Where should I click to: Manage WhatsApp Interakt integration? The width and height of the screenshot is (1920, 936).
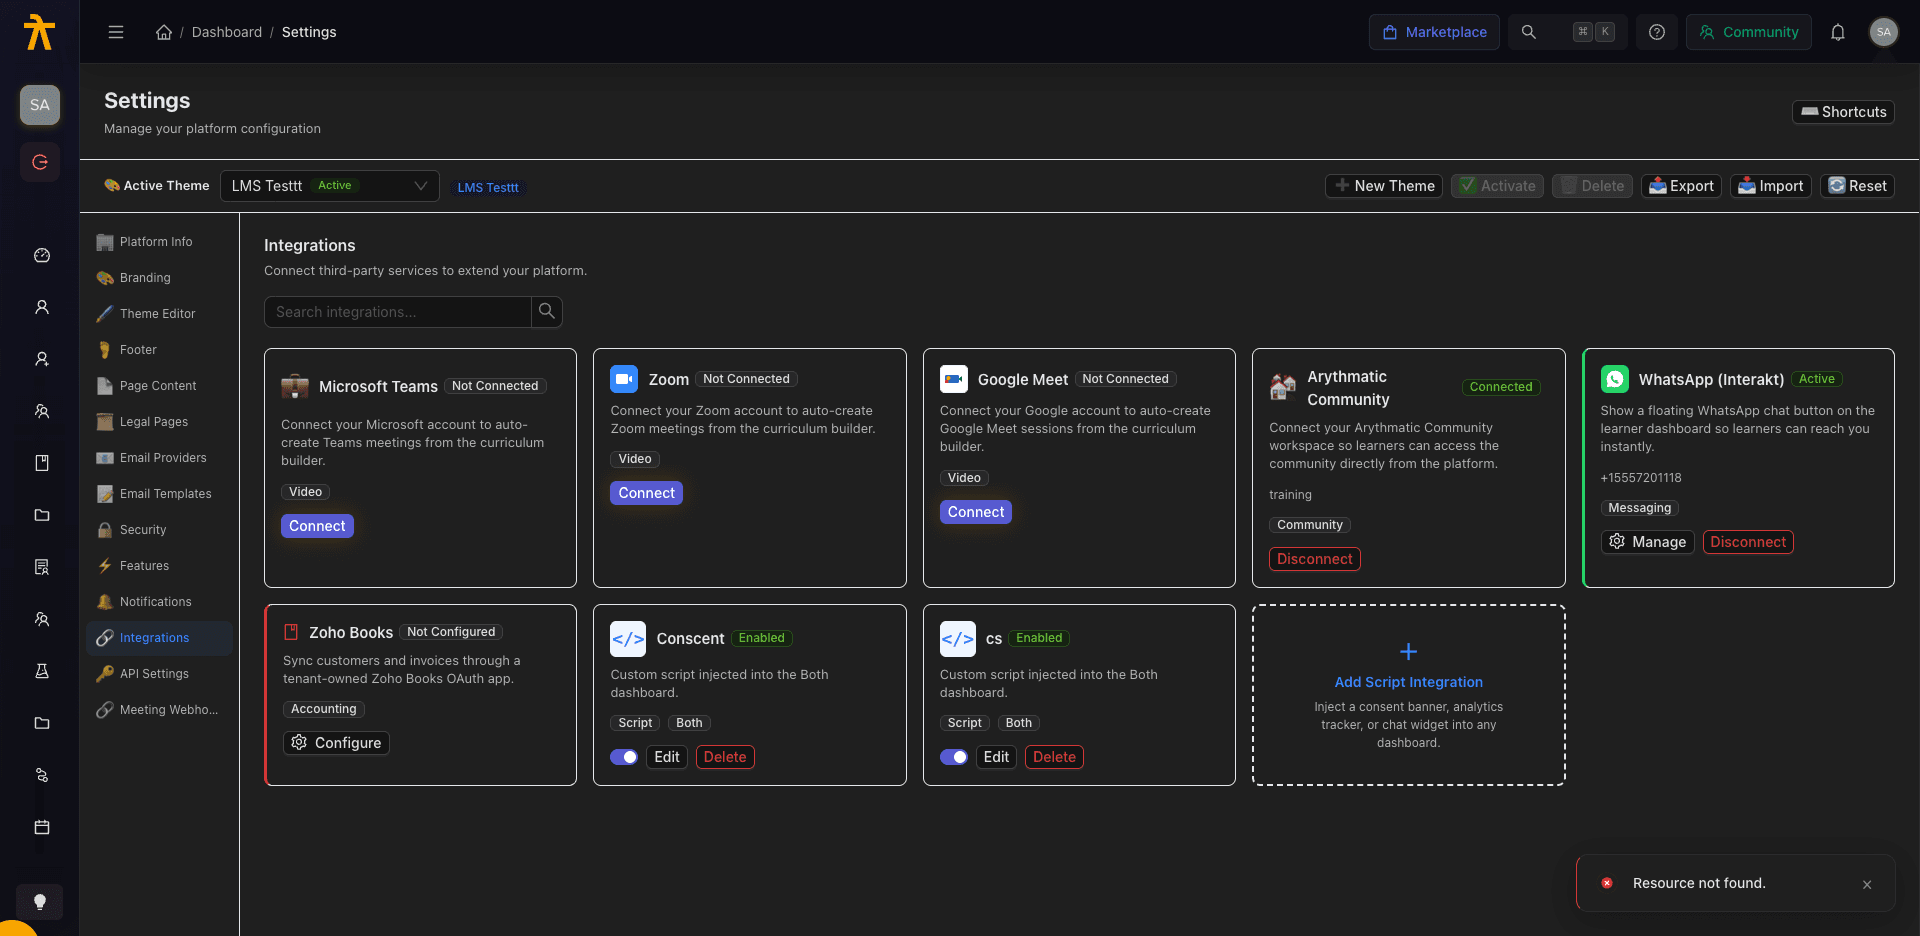1647,542
